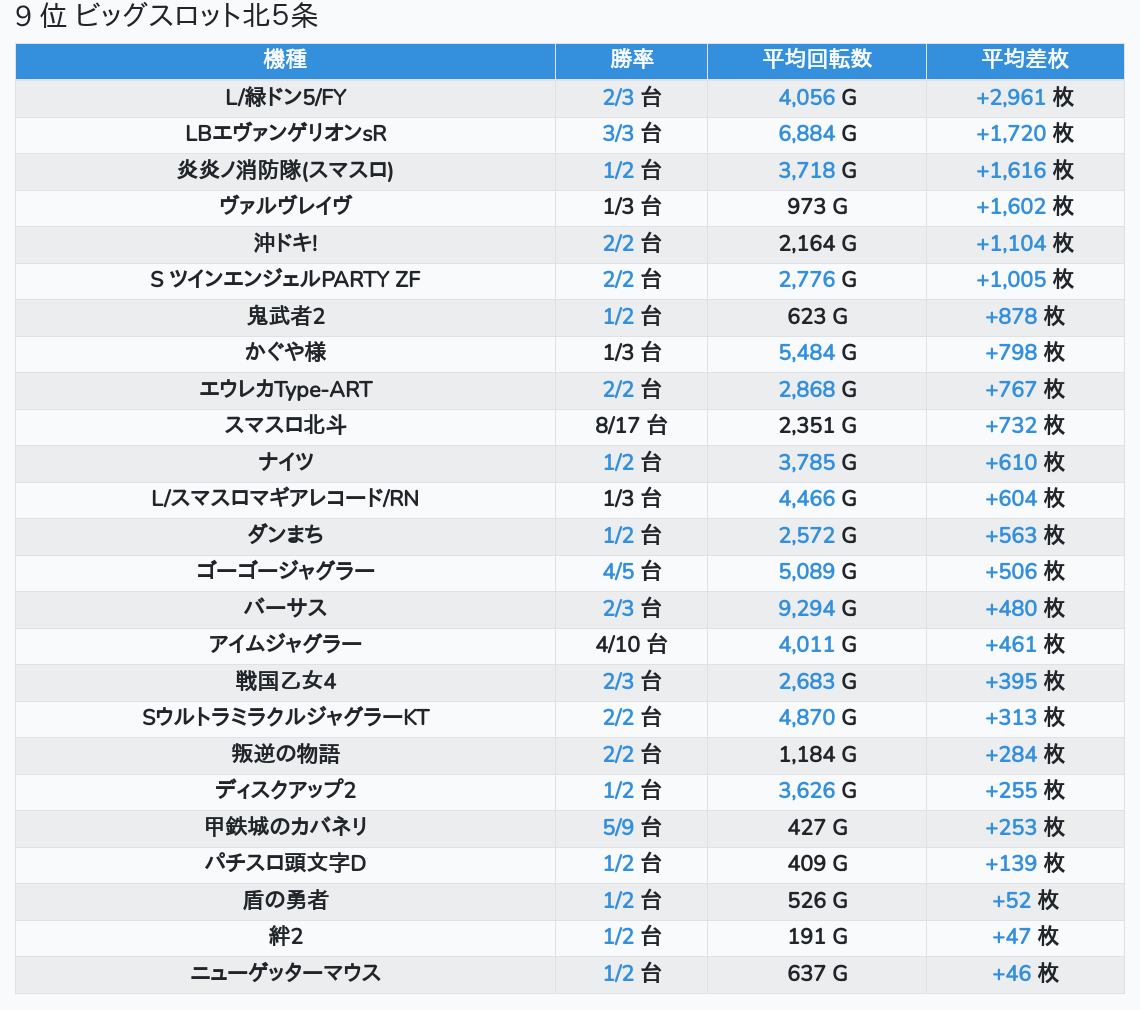Click the +2,961 枚 difference value
1140x1010 pixels.
[1024, 97]
